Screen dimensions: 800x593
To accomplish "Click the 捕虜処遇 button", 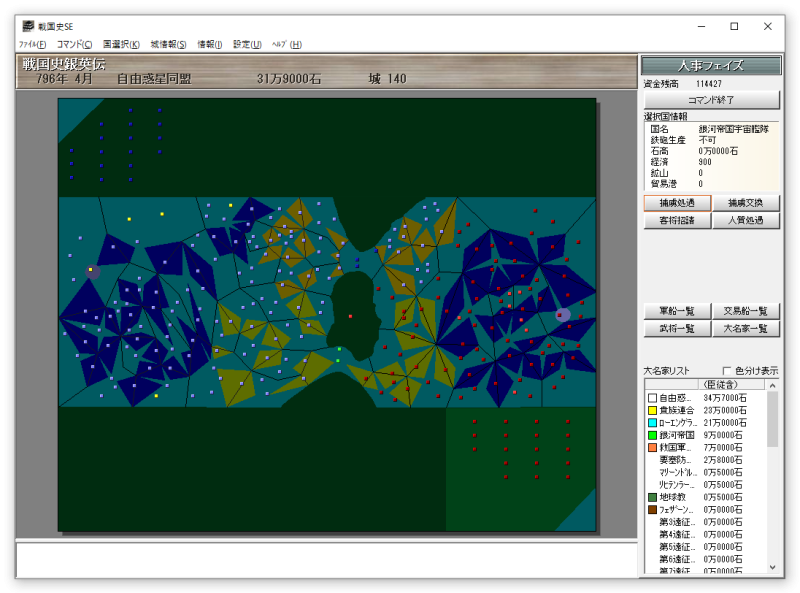I will [x=677, y=203].
